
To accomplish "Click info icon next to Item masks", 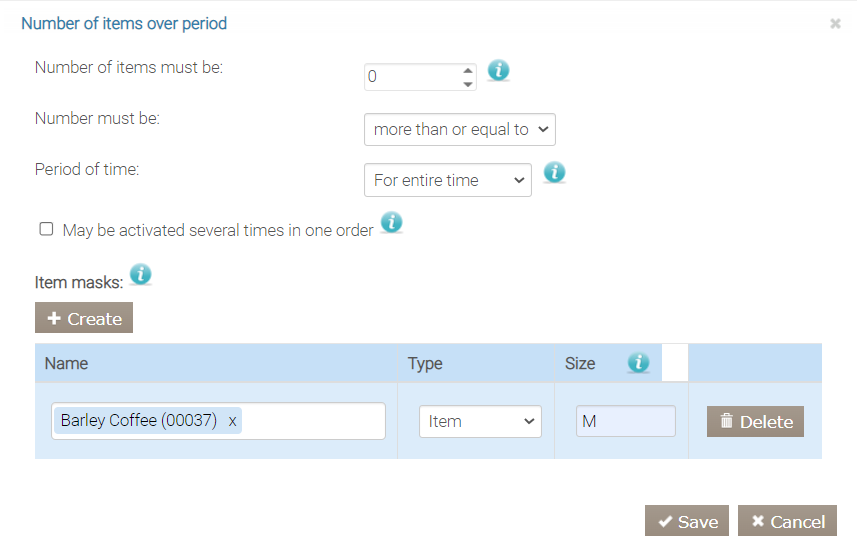I will 141,274.
